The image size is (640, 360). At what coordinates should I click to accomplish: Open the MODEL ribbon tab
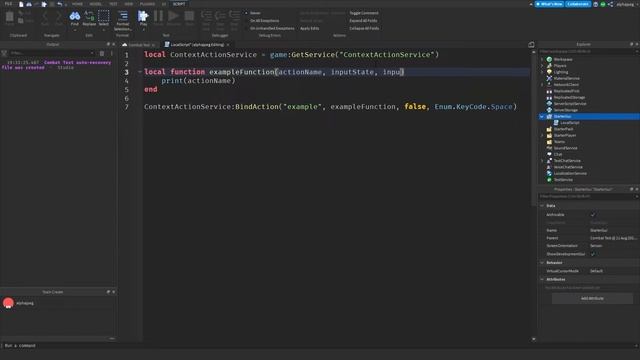(x=96, y=4)
